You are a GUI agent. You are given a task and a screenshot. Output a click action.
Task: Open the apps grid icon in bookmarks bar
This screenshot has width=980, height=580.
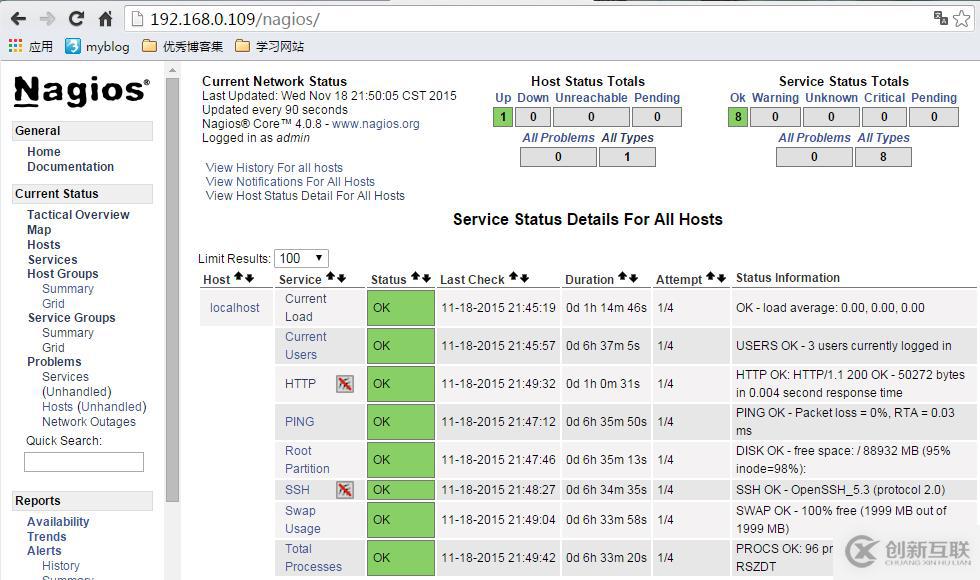click(15, 46)
